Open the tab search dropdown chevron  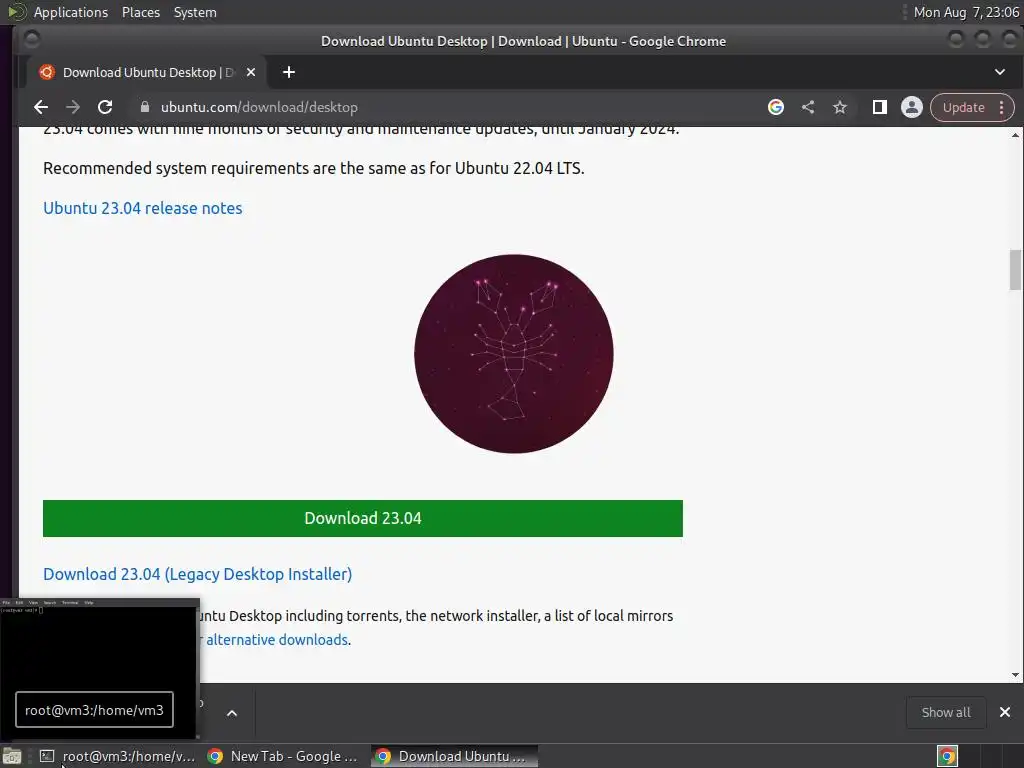coord(1000,72)
